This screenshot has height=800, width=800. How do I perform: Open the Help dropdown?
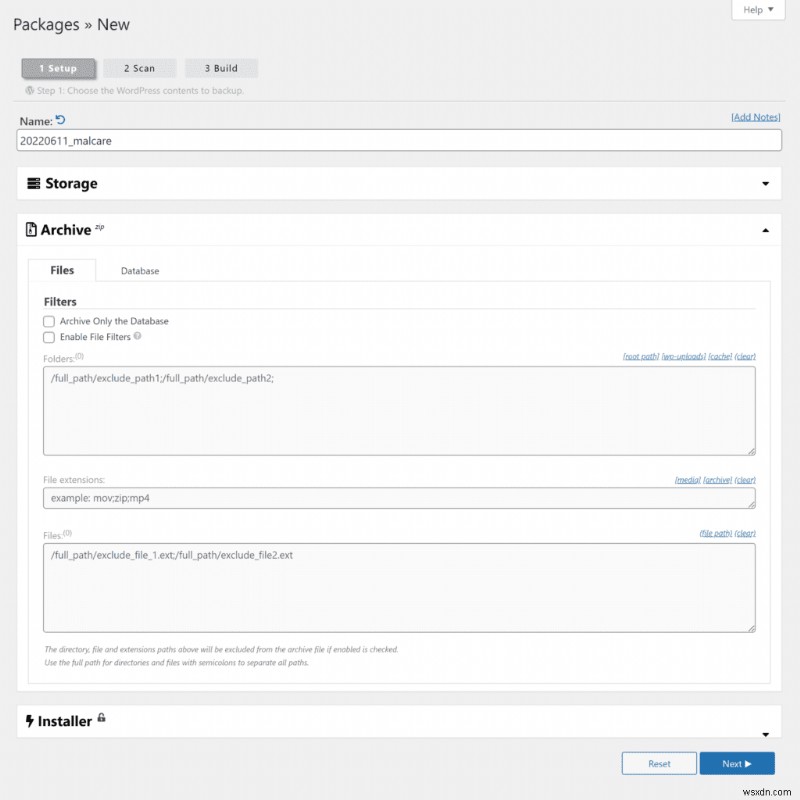coord(758,9)
